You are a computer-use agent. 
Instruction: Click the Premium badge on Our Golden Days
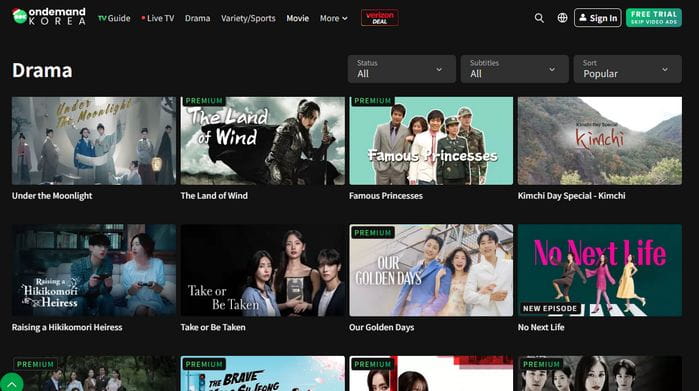tap(373, 233)
